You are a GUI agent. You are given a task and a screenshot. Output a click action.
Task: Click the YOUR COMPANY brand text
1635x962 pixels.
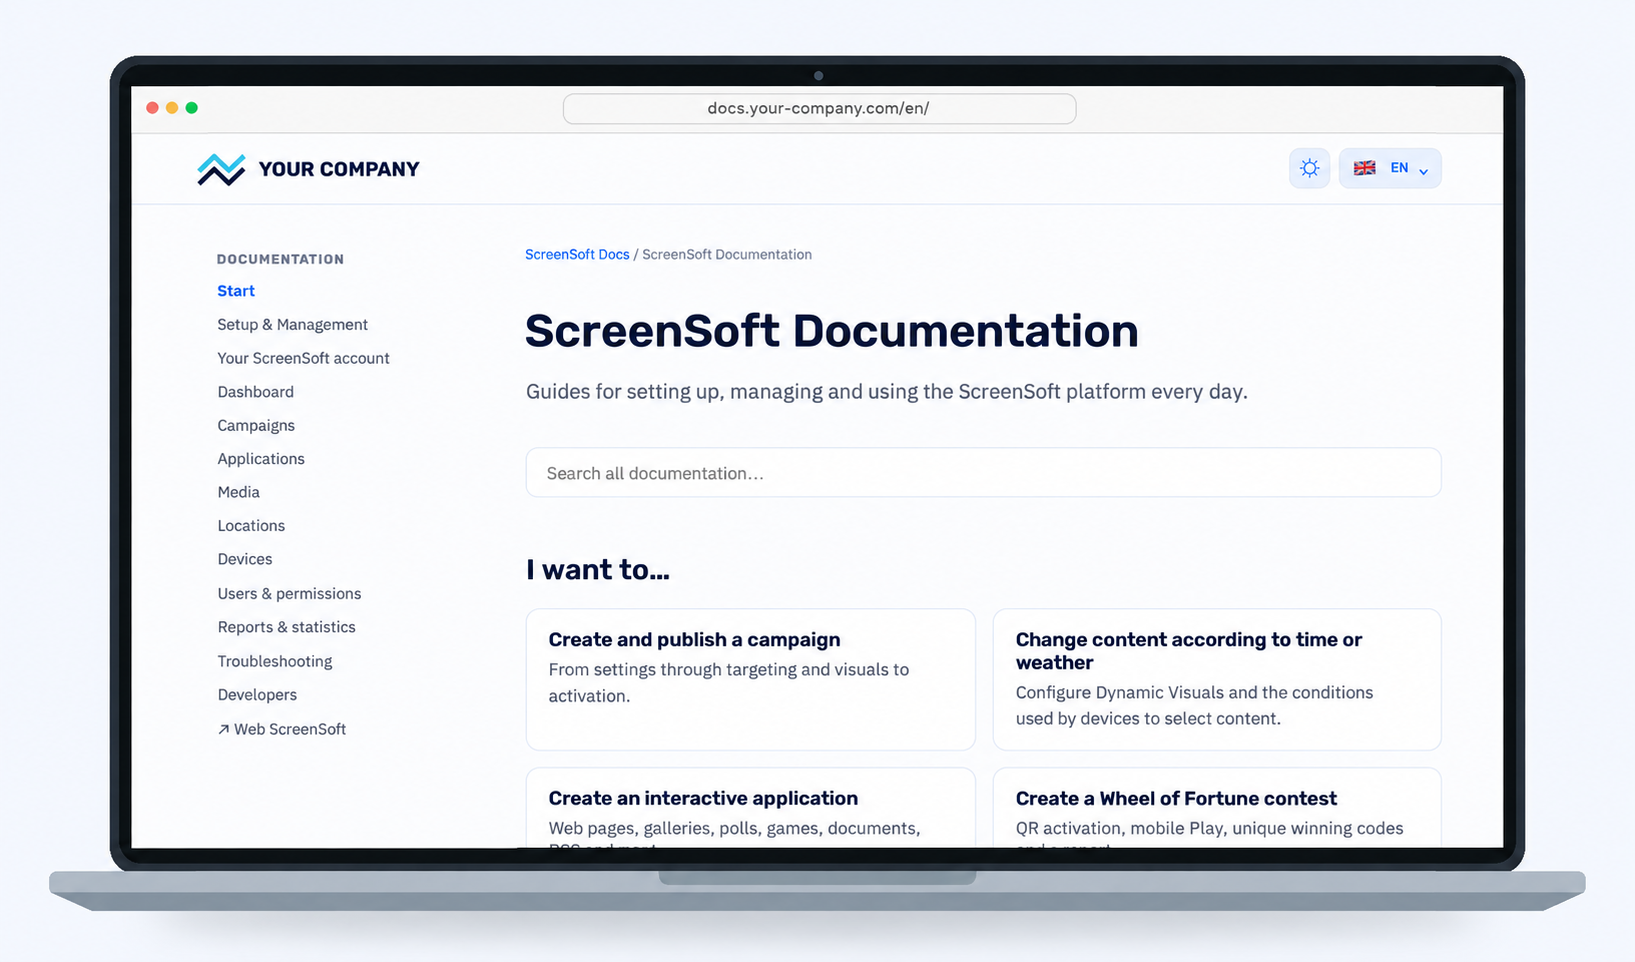[x=339, y=169]
